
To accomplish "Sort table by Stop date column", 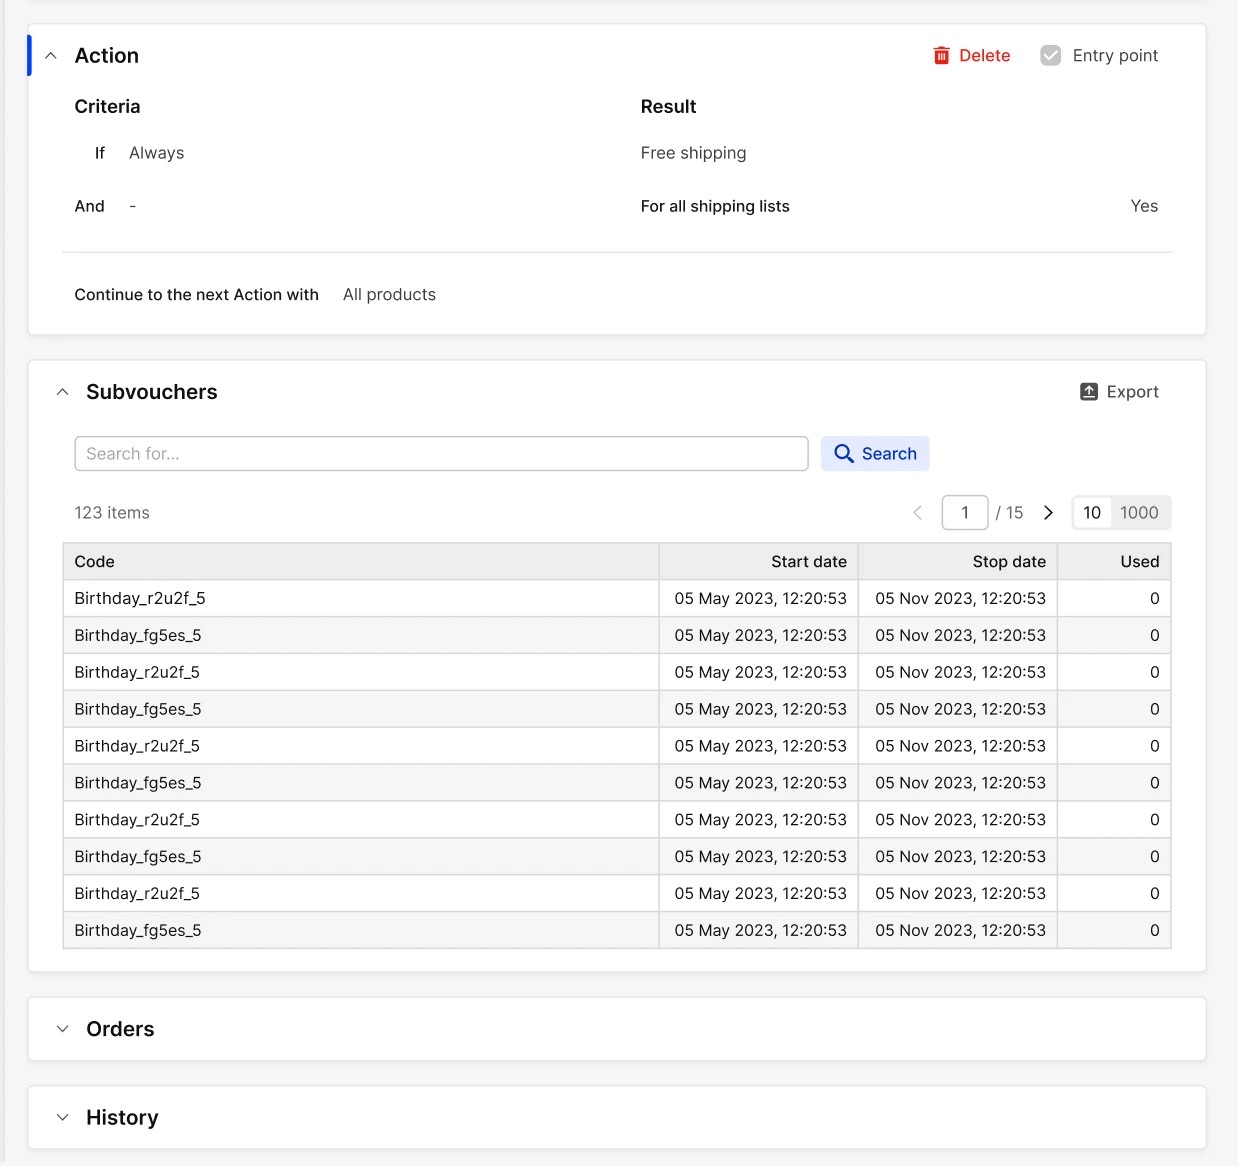I will point(1008,562).
